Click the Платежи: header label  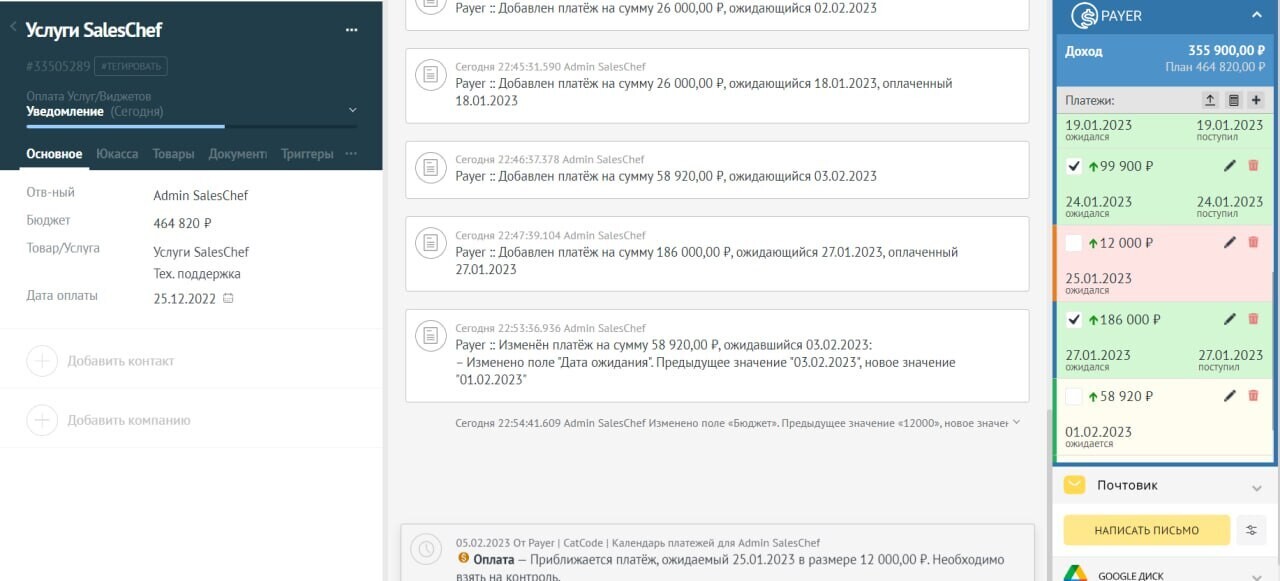click(1090, 101)
